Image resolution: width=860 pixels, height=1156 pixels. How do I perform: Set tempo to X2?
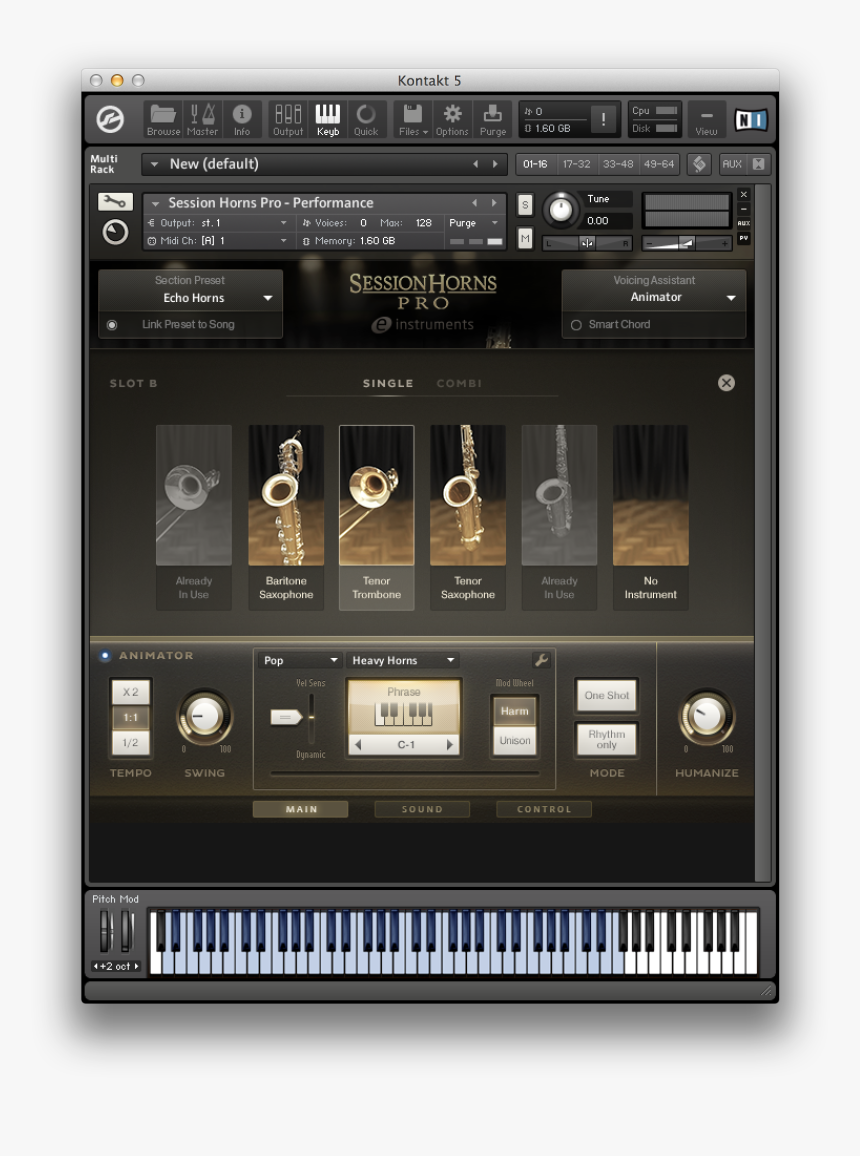(130, 692)
